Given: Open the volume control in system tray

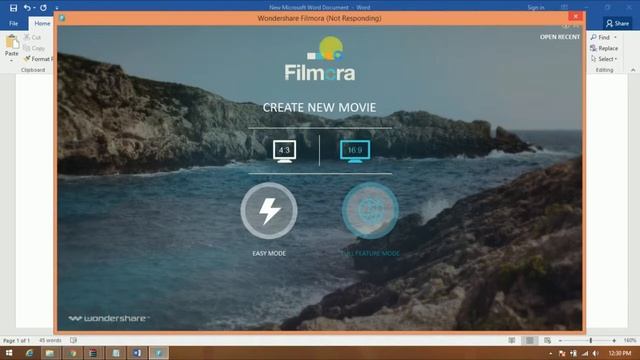Looking at the screenshot, I should 596,353.
